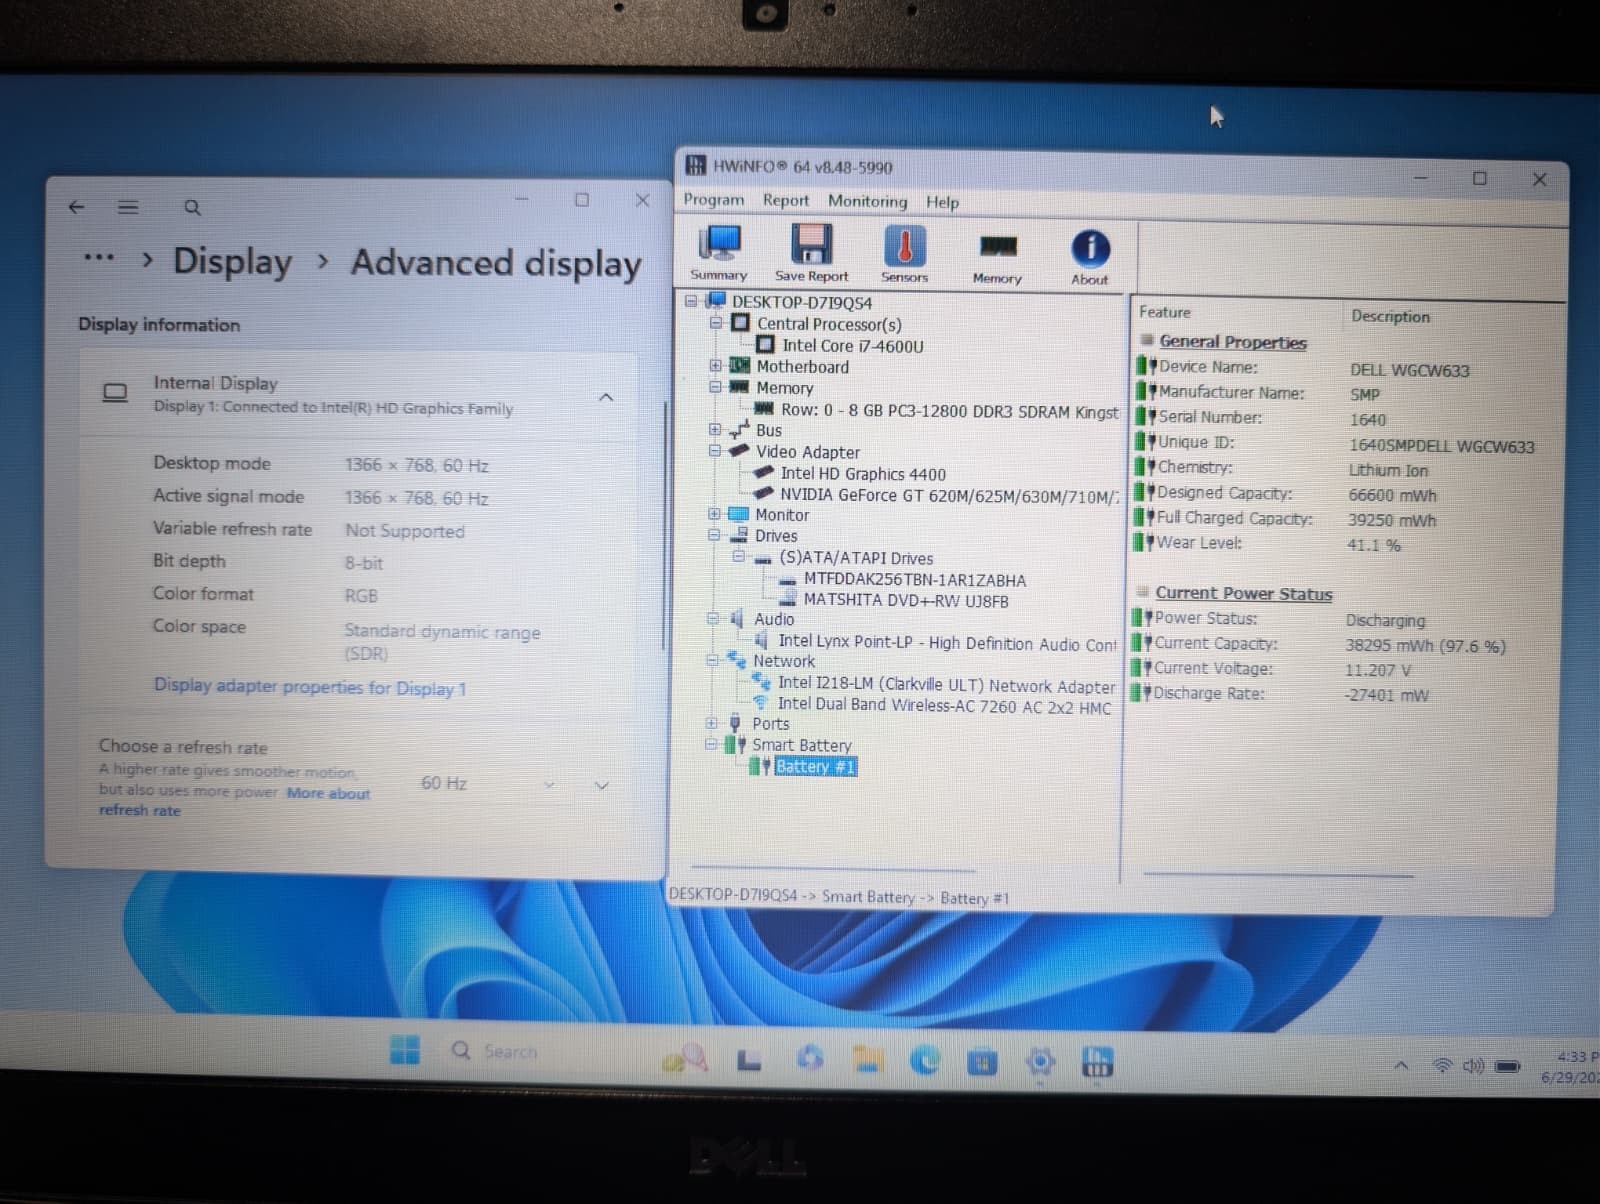The image size is (1600, 1204).
Task: Click the About info icon in HWiNFO
Action: tap(1089, 255)
